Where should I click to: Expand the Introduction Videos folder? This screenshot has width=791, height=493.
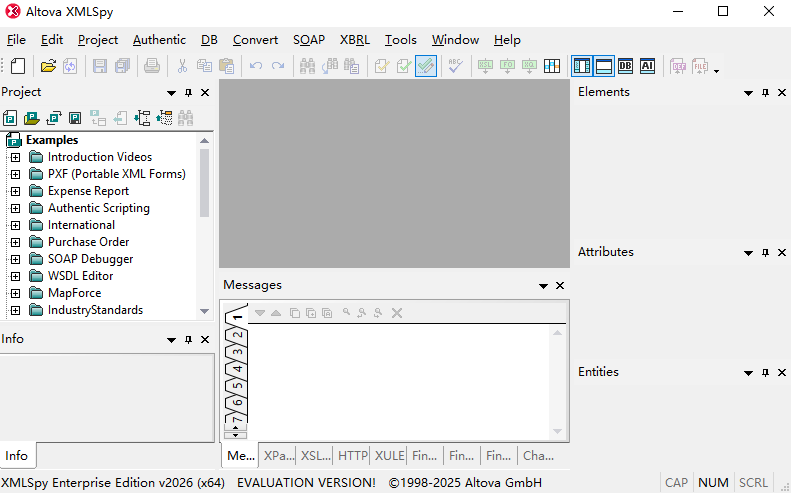[16, 157]
